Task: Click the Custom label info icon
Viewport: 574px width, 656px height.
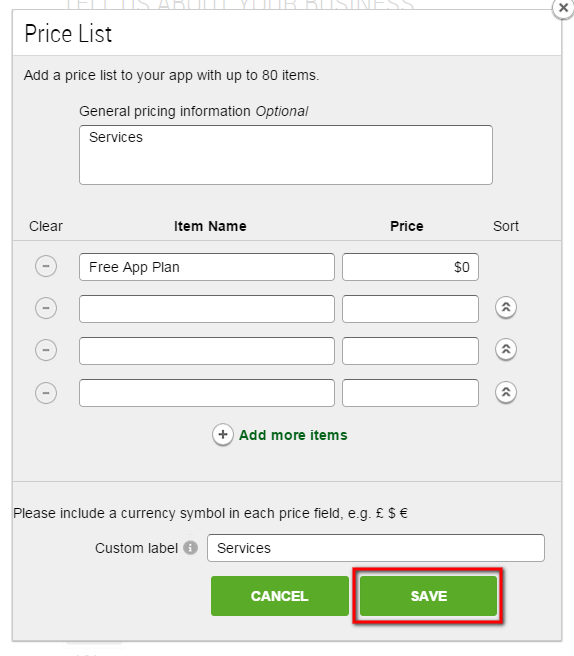Action: pos(190,548)
